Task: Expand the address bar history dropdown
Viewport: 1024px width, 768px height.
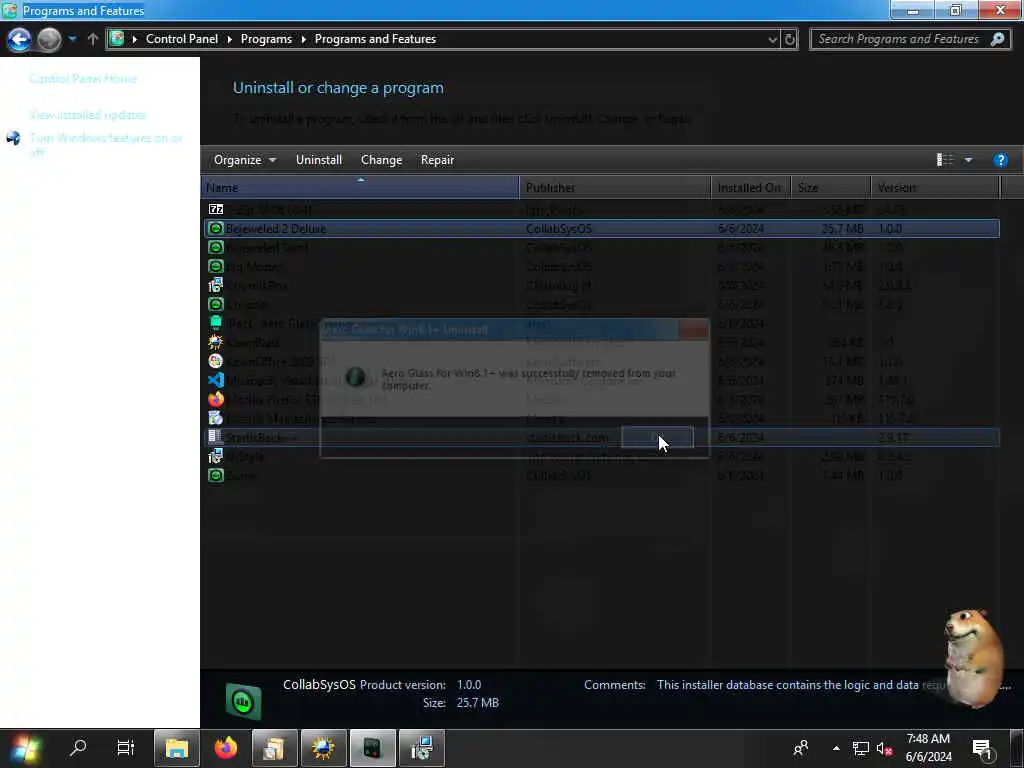Action: click(x=773, y=39)
